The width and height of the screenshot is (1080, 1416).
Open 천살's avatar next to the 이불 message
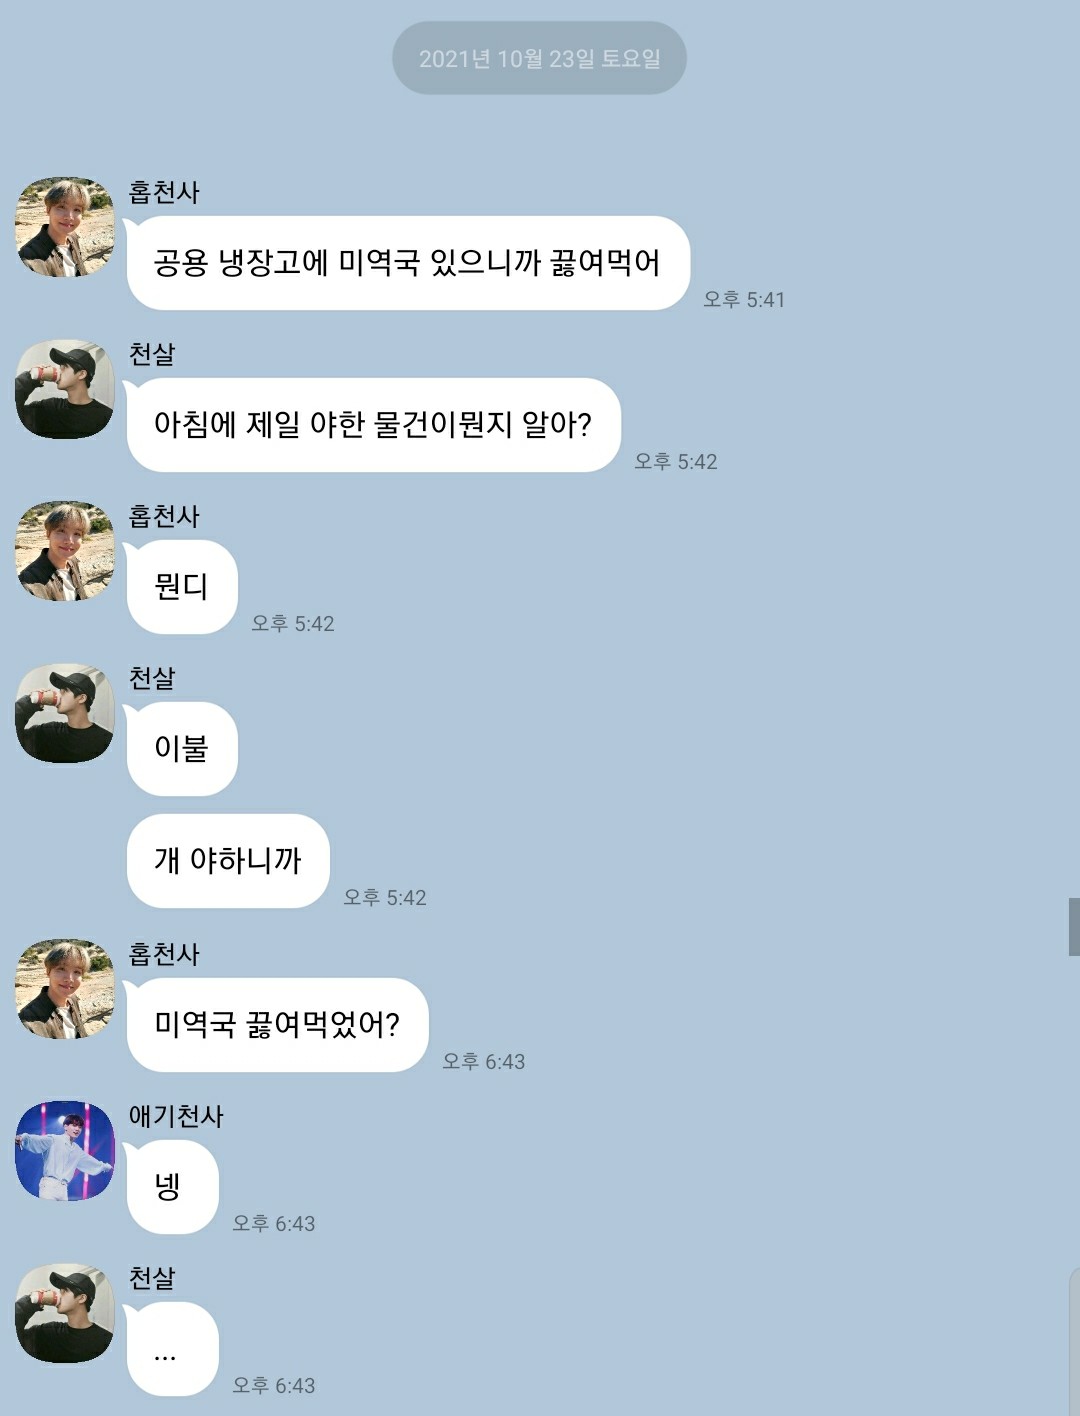click(x=65, y=713)
